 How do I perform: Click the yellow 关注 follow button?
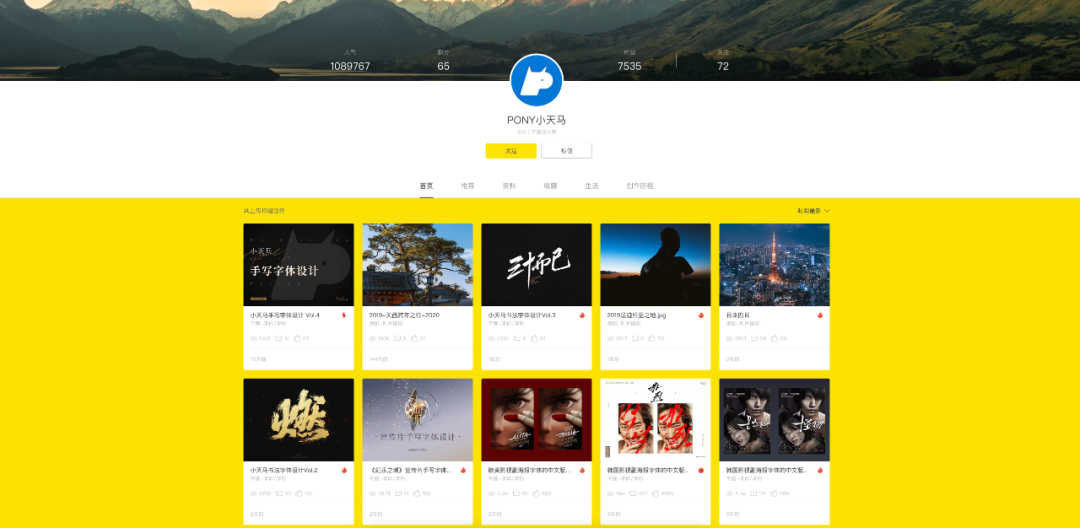click(x=511, y=151)
